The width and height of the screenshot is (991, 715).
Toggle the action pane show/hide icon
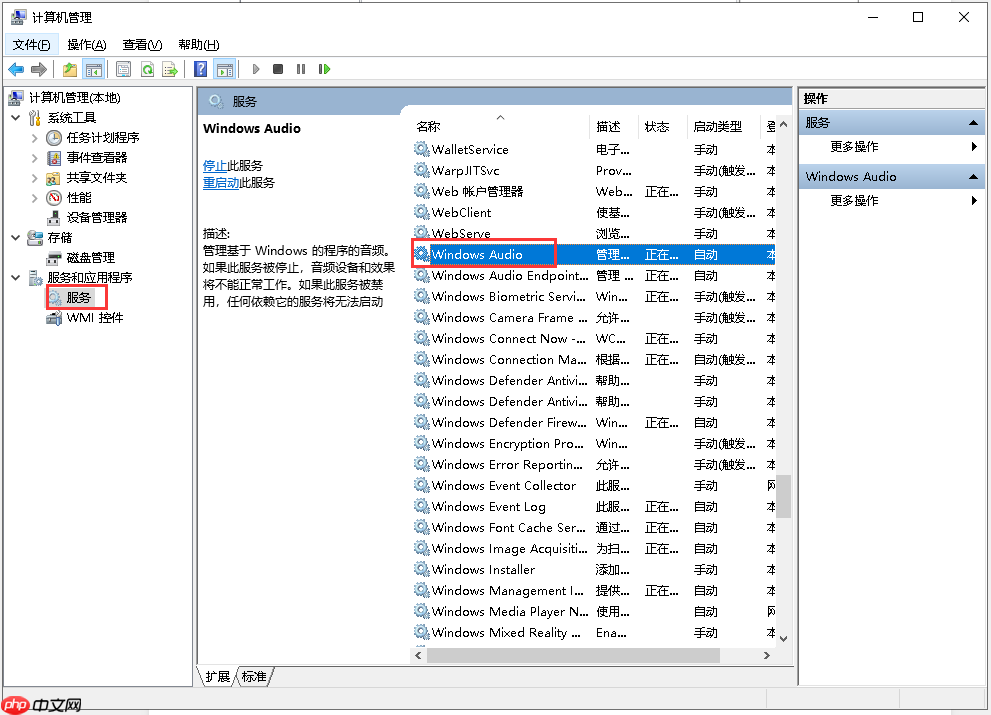pyautogui.click(x=225, y=68)
